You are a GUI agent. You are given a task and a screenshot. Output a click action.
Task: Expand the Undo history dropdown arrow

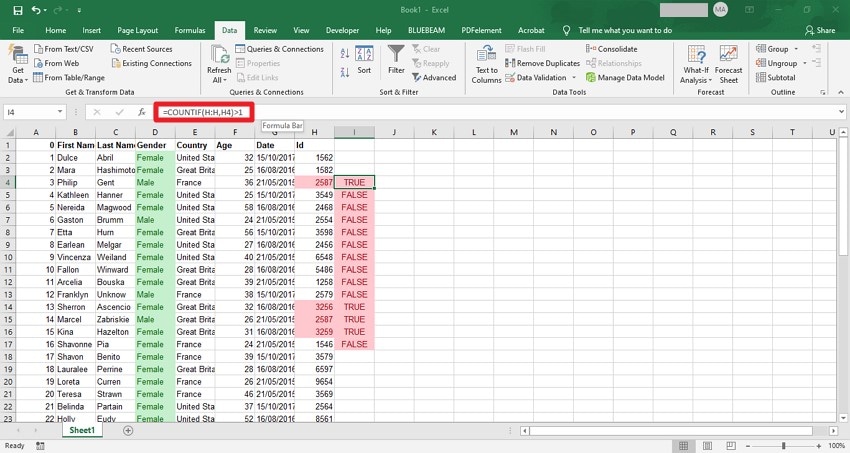click(x=46, y=10)
